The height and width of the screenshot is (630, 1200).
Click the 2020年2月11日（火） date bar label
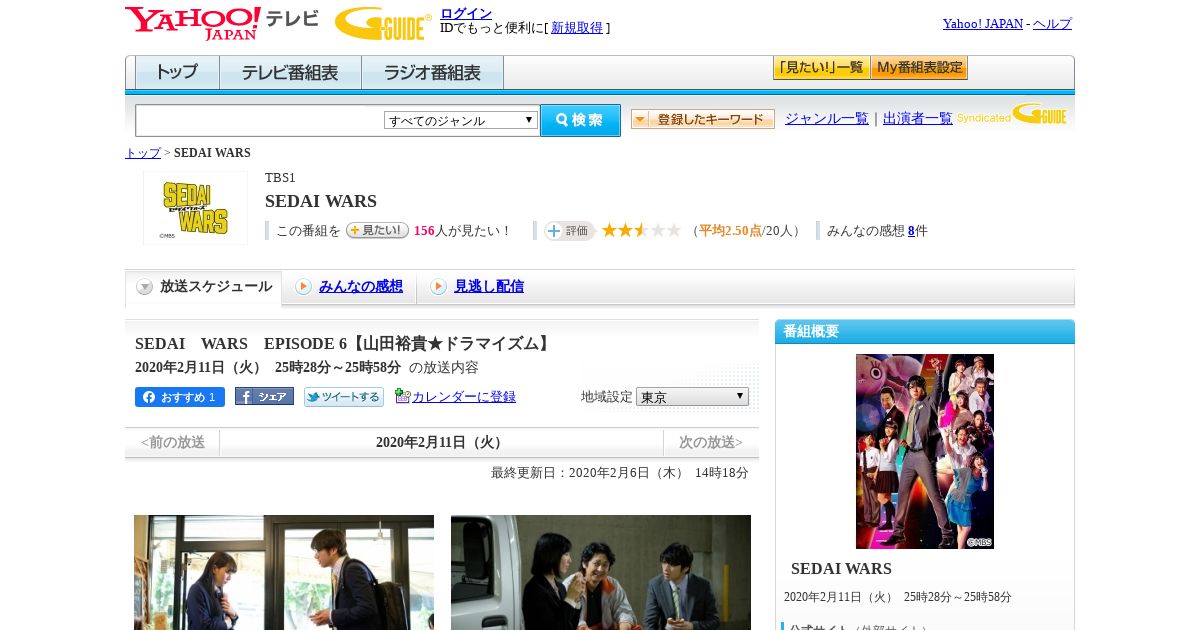(441, 443)
